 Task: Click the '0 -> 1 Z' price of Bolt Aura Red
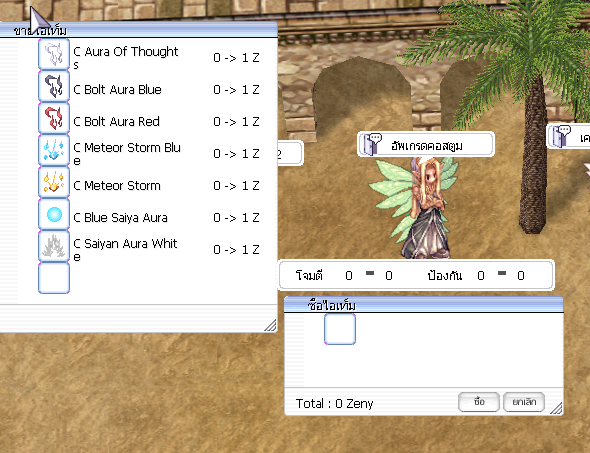pyautogui.click(x=236, y=122)
